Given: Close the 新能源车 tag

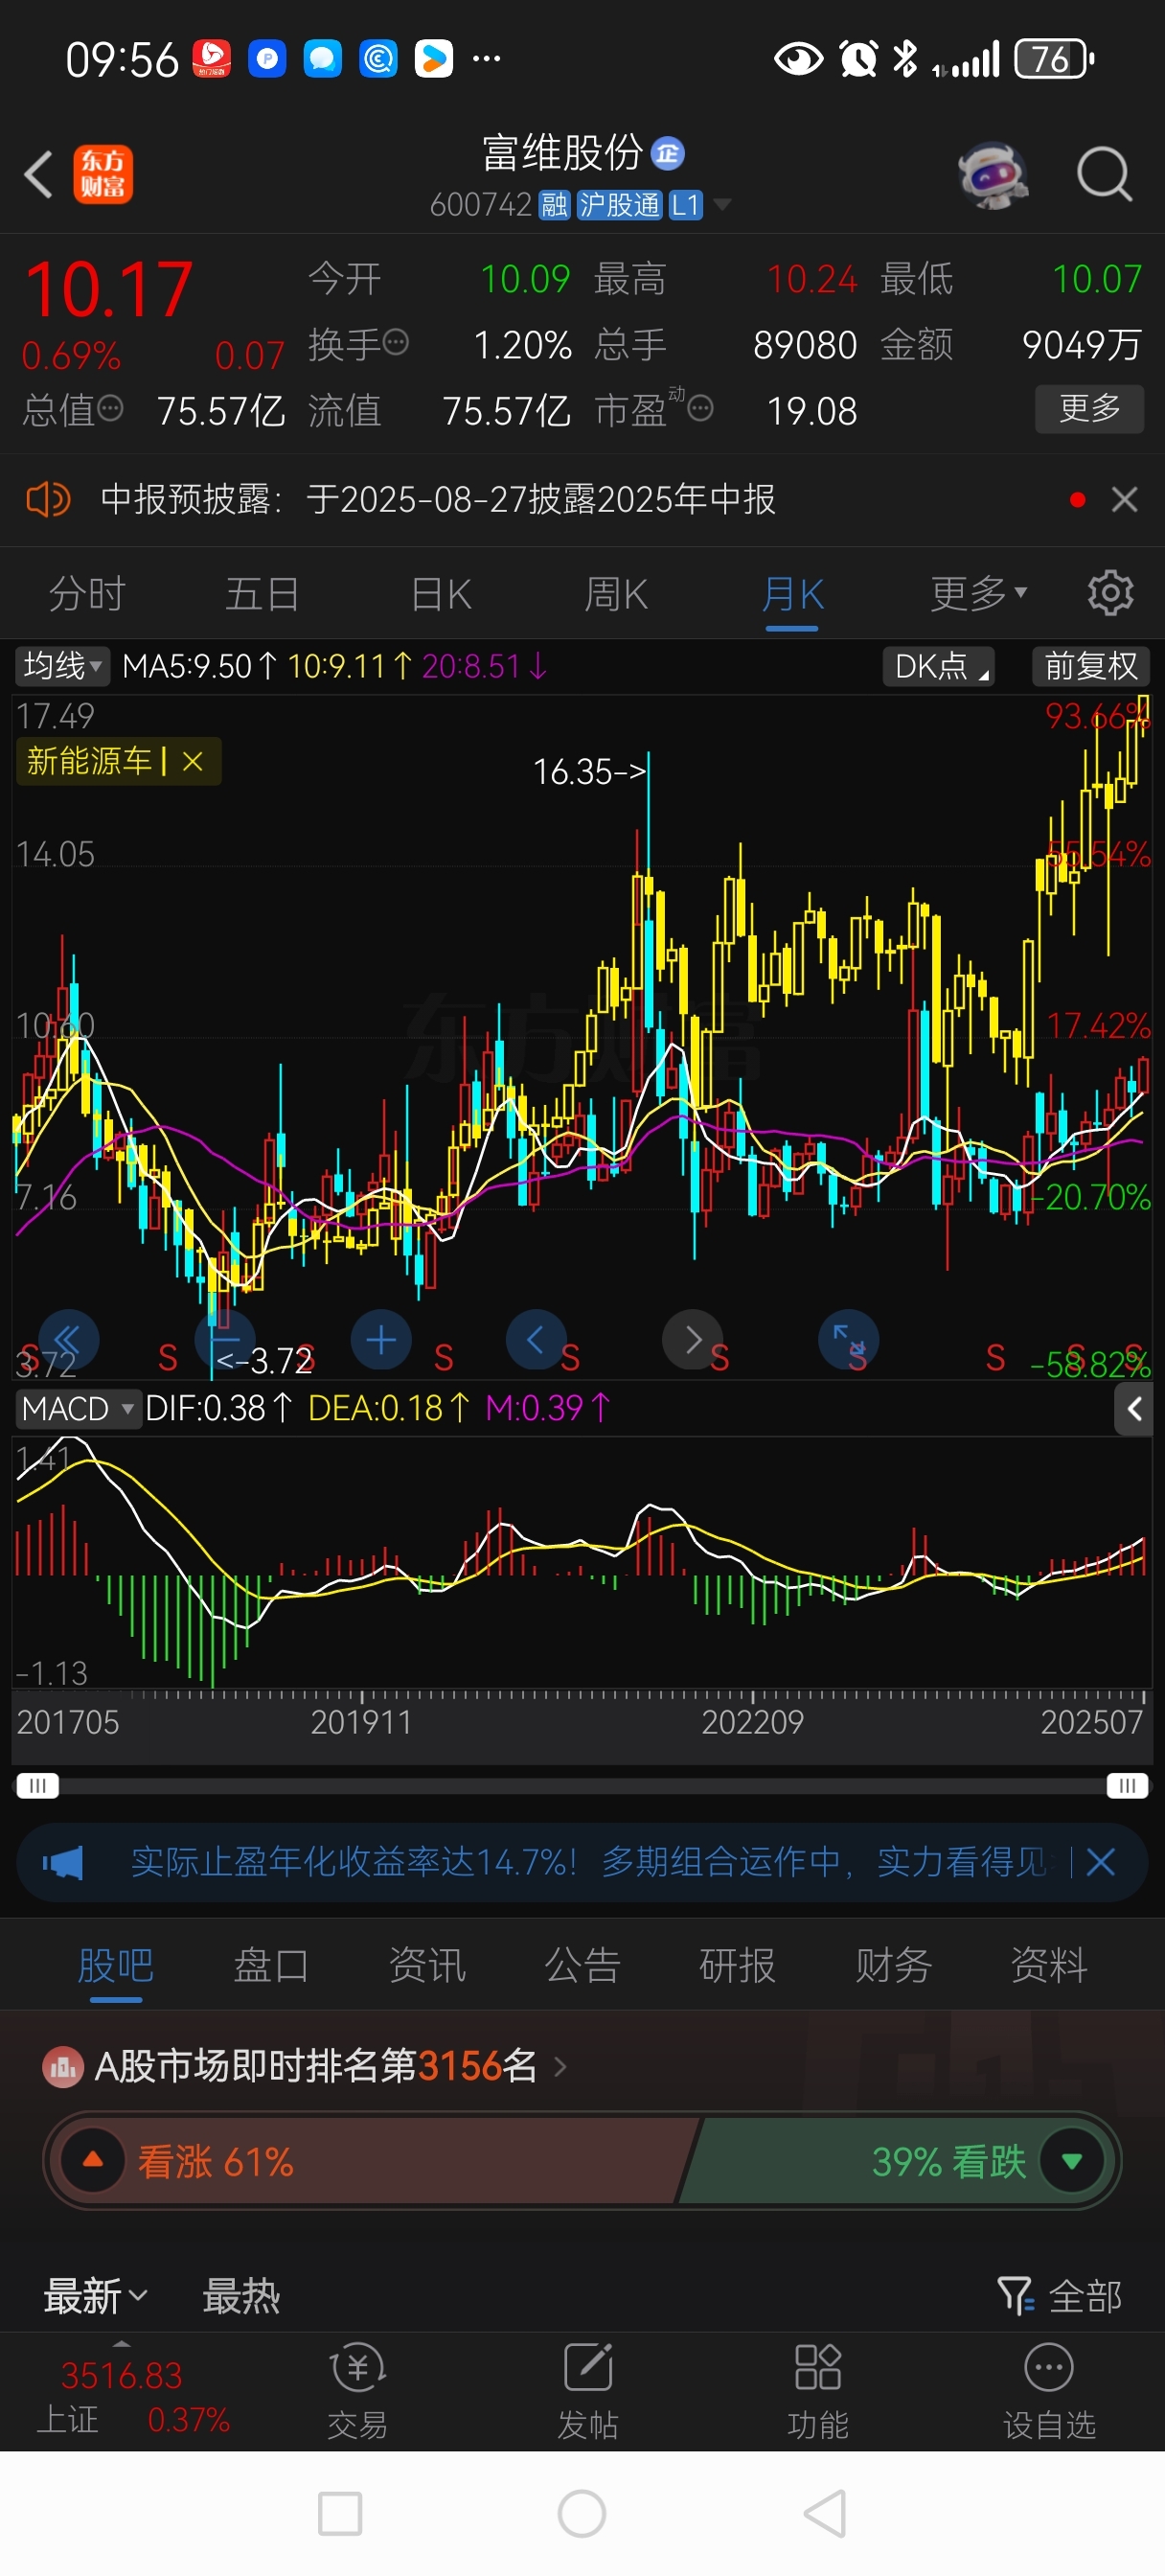Looking at the screenshot, I should 193,762.
